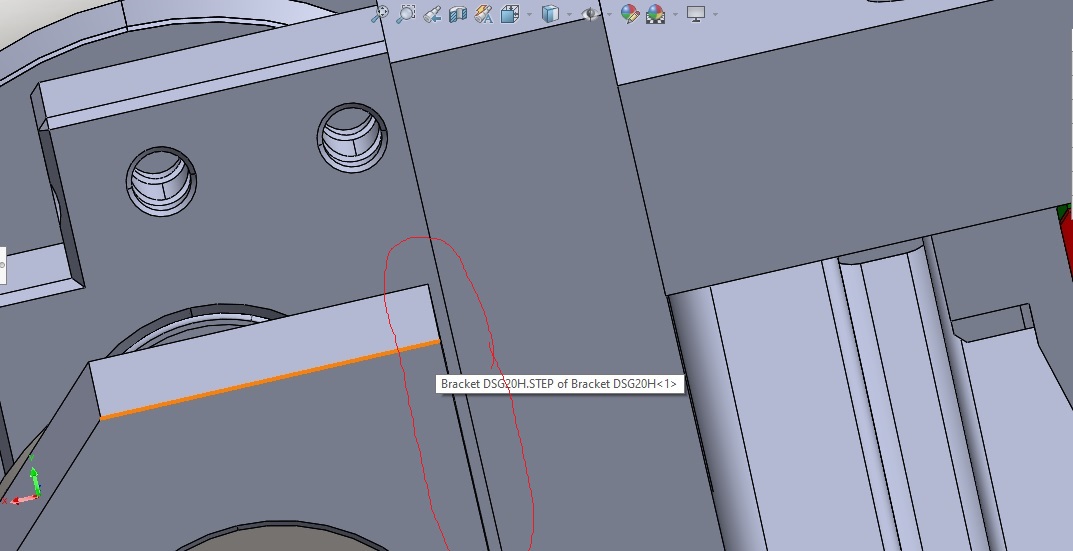Open Edit Appearance color ball icon
1073x551 pixels.
click(629, 14)
